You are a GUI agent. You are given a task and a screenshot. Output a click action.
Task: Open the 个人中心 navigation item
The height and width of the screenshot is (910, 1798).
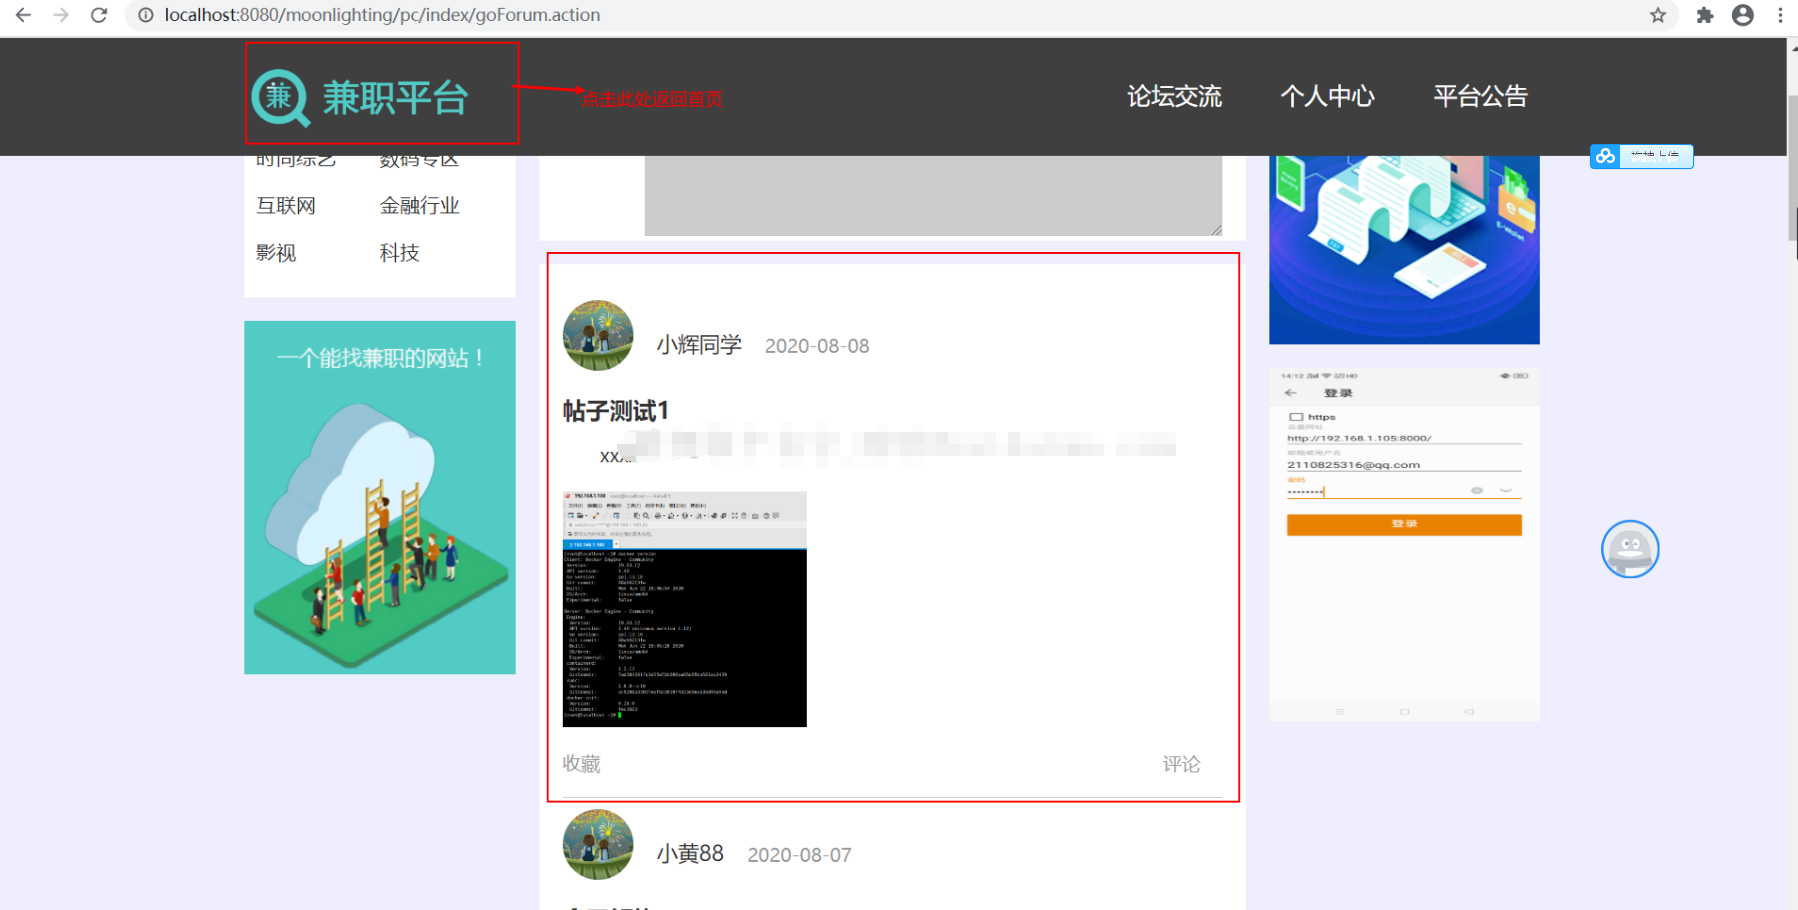click(x=1327, y=96)
